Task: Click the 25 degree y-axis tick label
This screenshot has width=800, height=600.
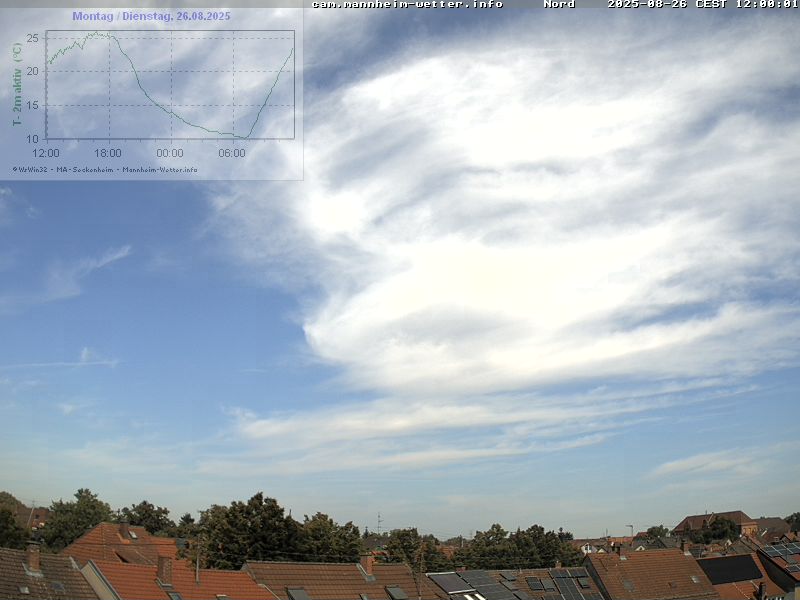Action: [x=33, y=38]
